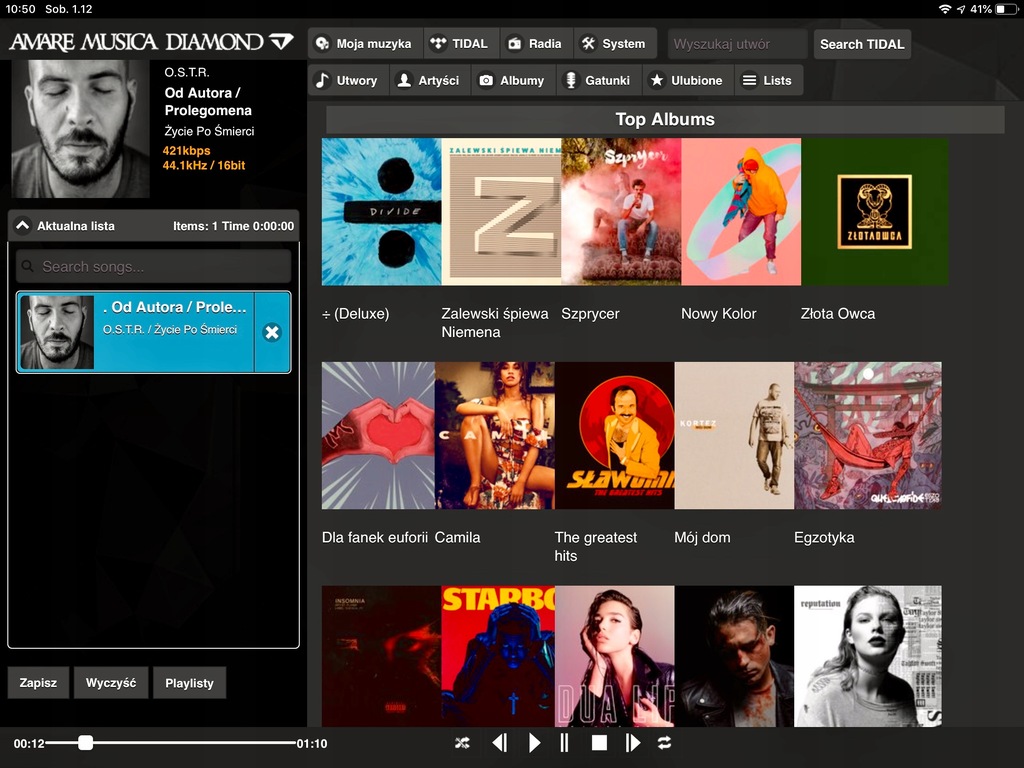
Task: Click the Top Albums heading
Action: point(665,120)
